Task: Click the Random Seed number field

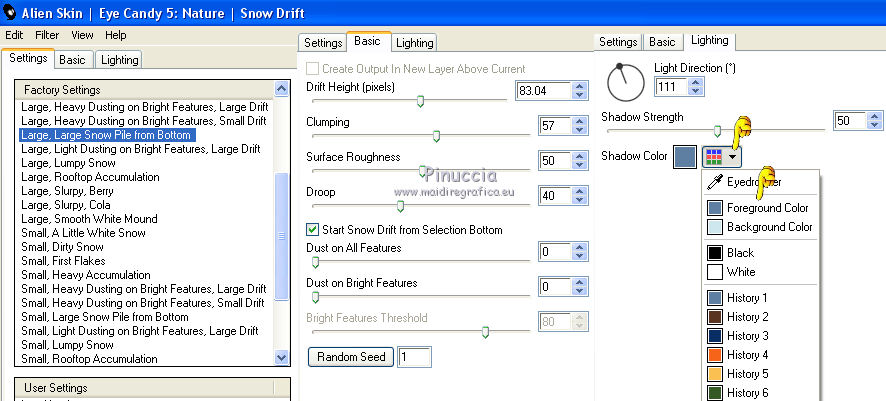Action: pyautogui.click(x=414, y=357)
